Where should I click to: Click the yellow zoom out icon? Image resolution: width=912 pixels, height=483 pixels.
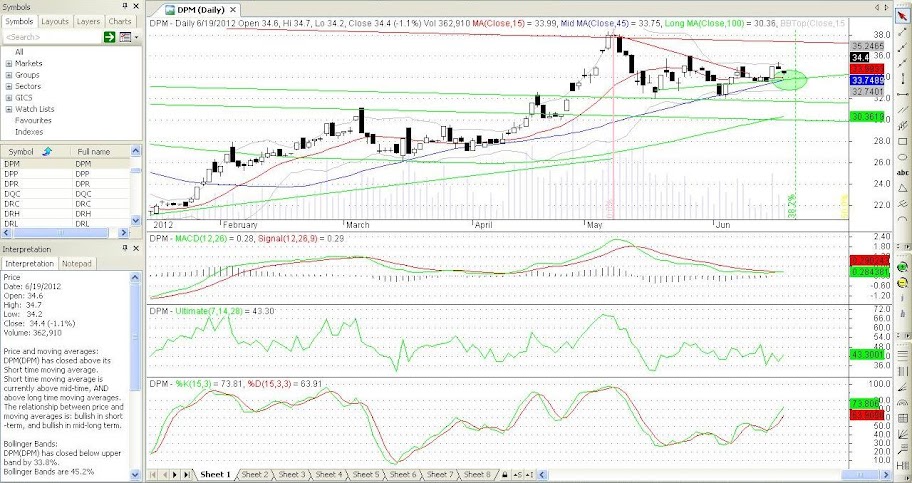pyautogui.click(x=903, y=283)
